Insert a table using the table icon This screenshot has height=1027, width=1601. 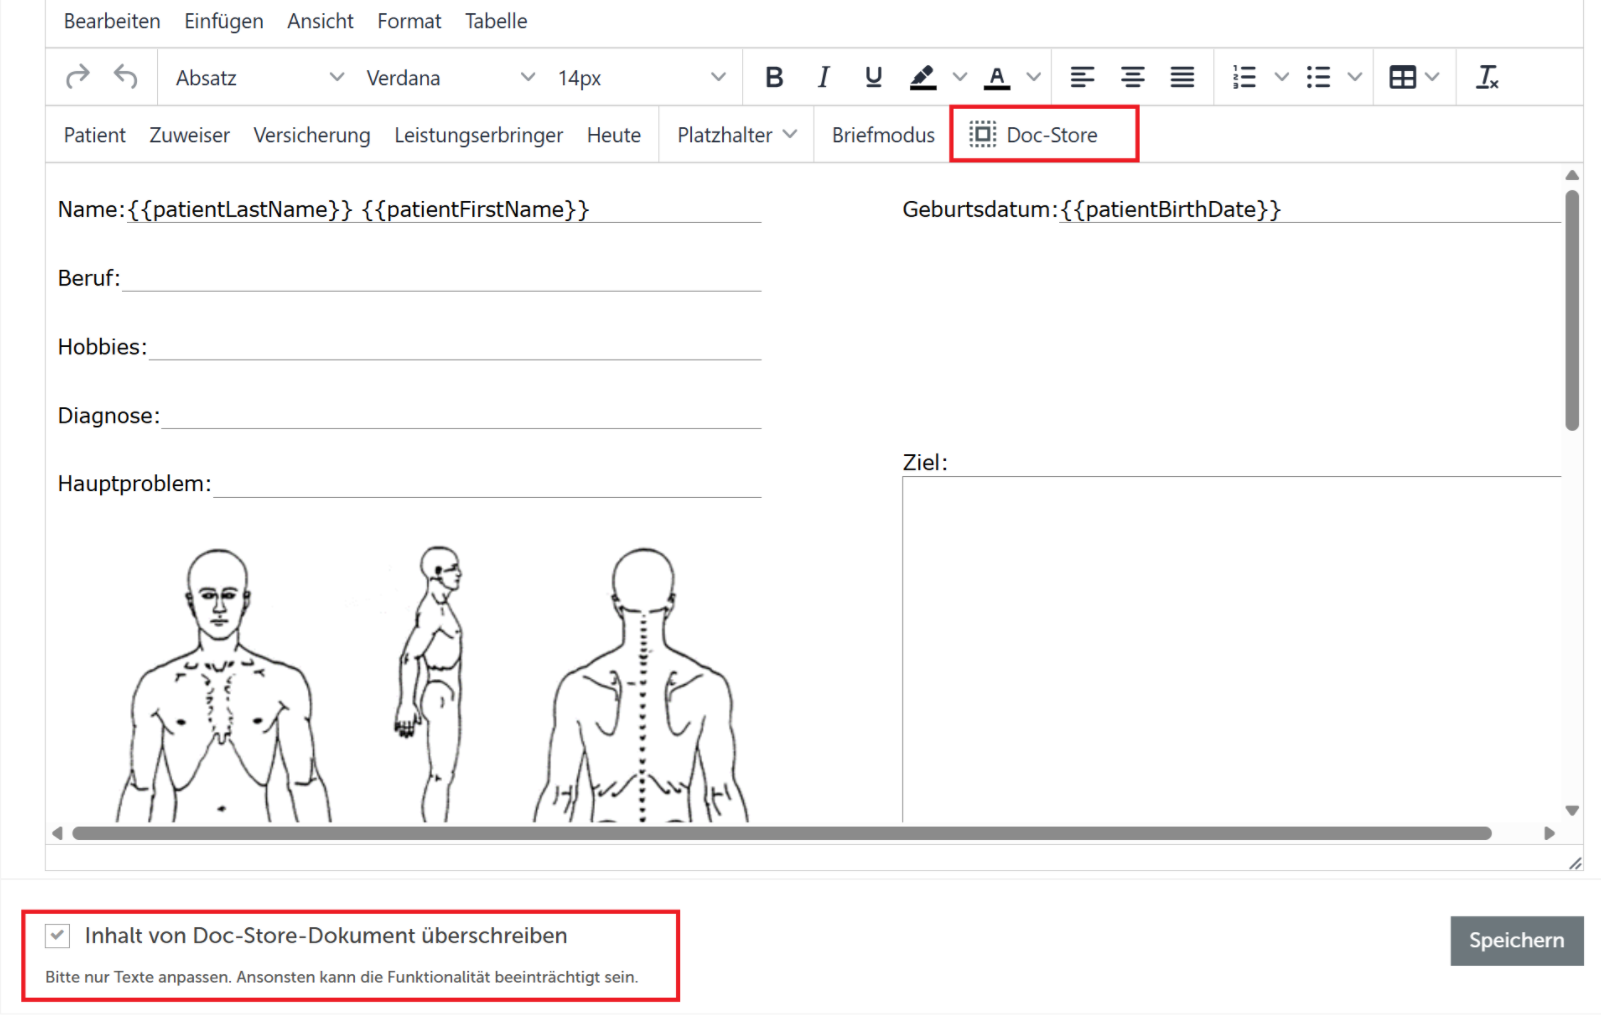1403,77
